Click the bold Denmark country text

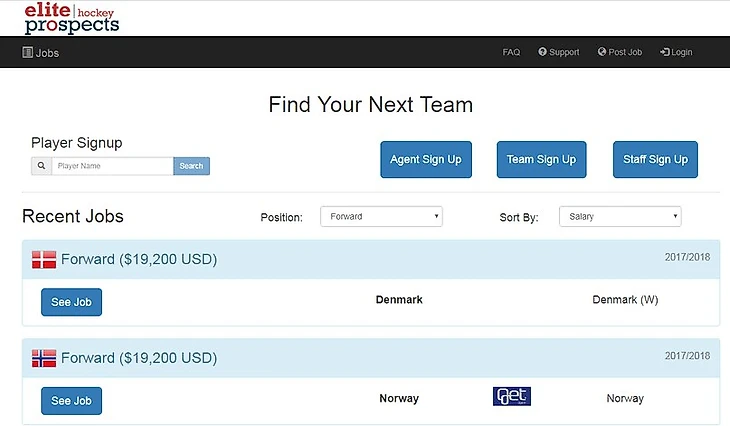tap(399, 300)
